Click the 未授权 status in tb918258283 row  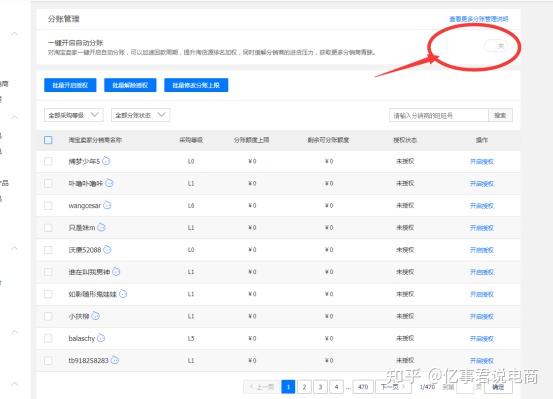[405, 361]
